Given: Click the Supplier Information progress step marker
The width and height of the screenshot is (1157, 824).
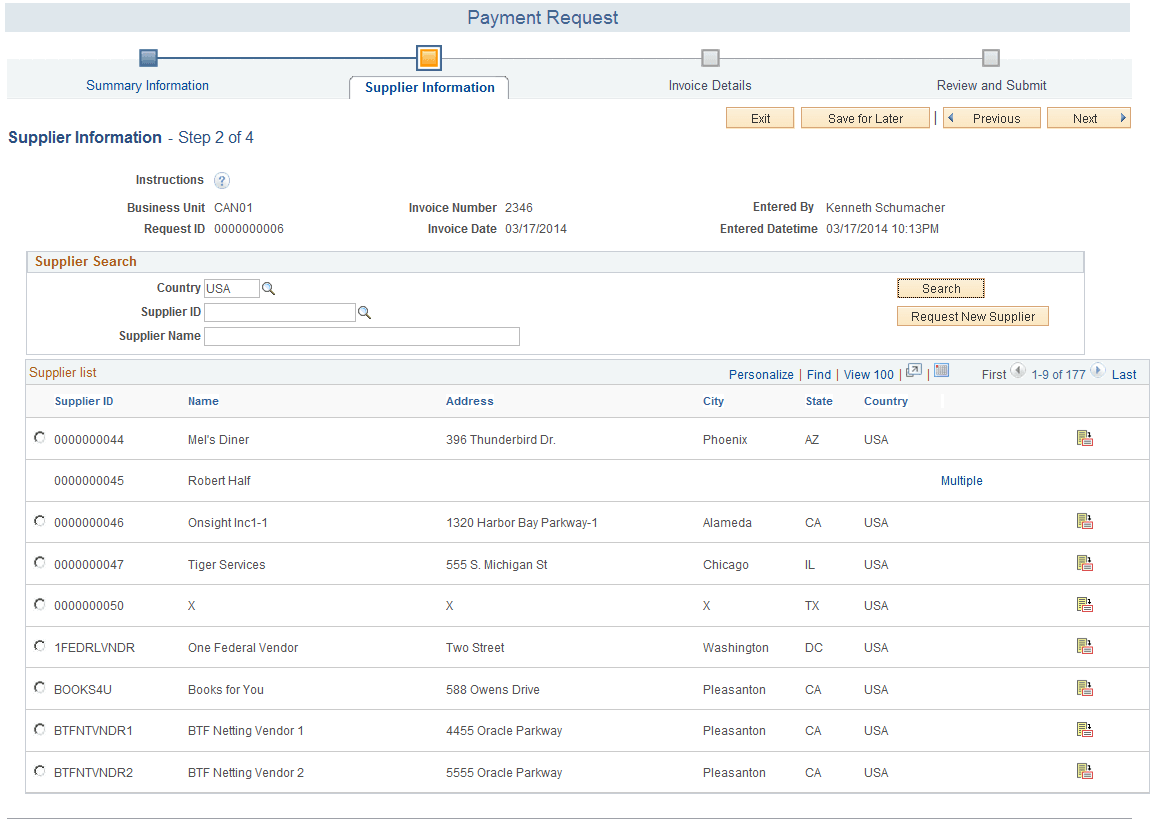Looking at the screenshot, I should pos(428,58).
